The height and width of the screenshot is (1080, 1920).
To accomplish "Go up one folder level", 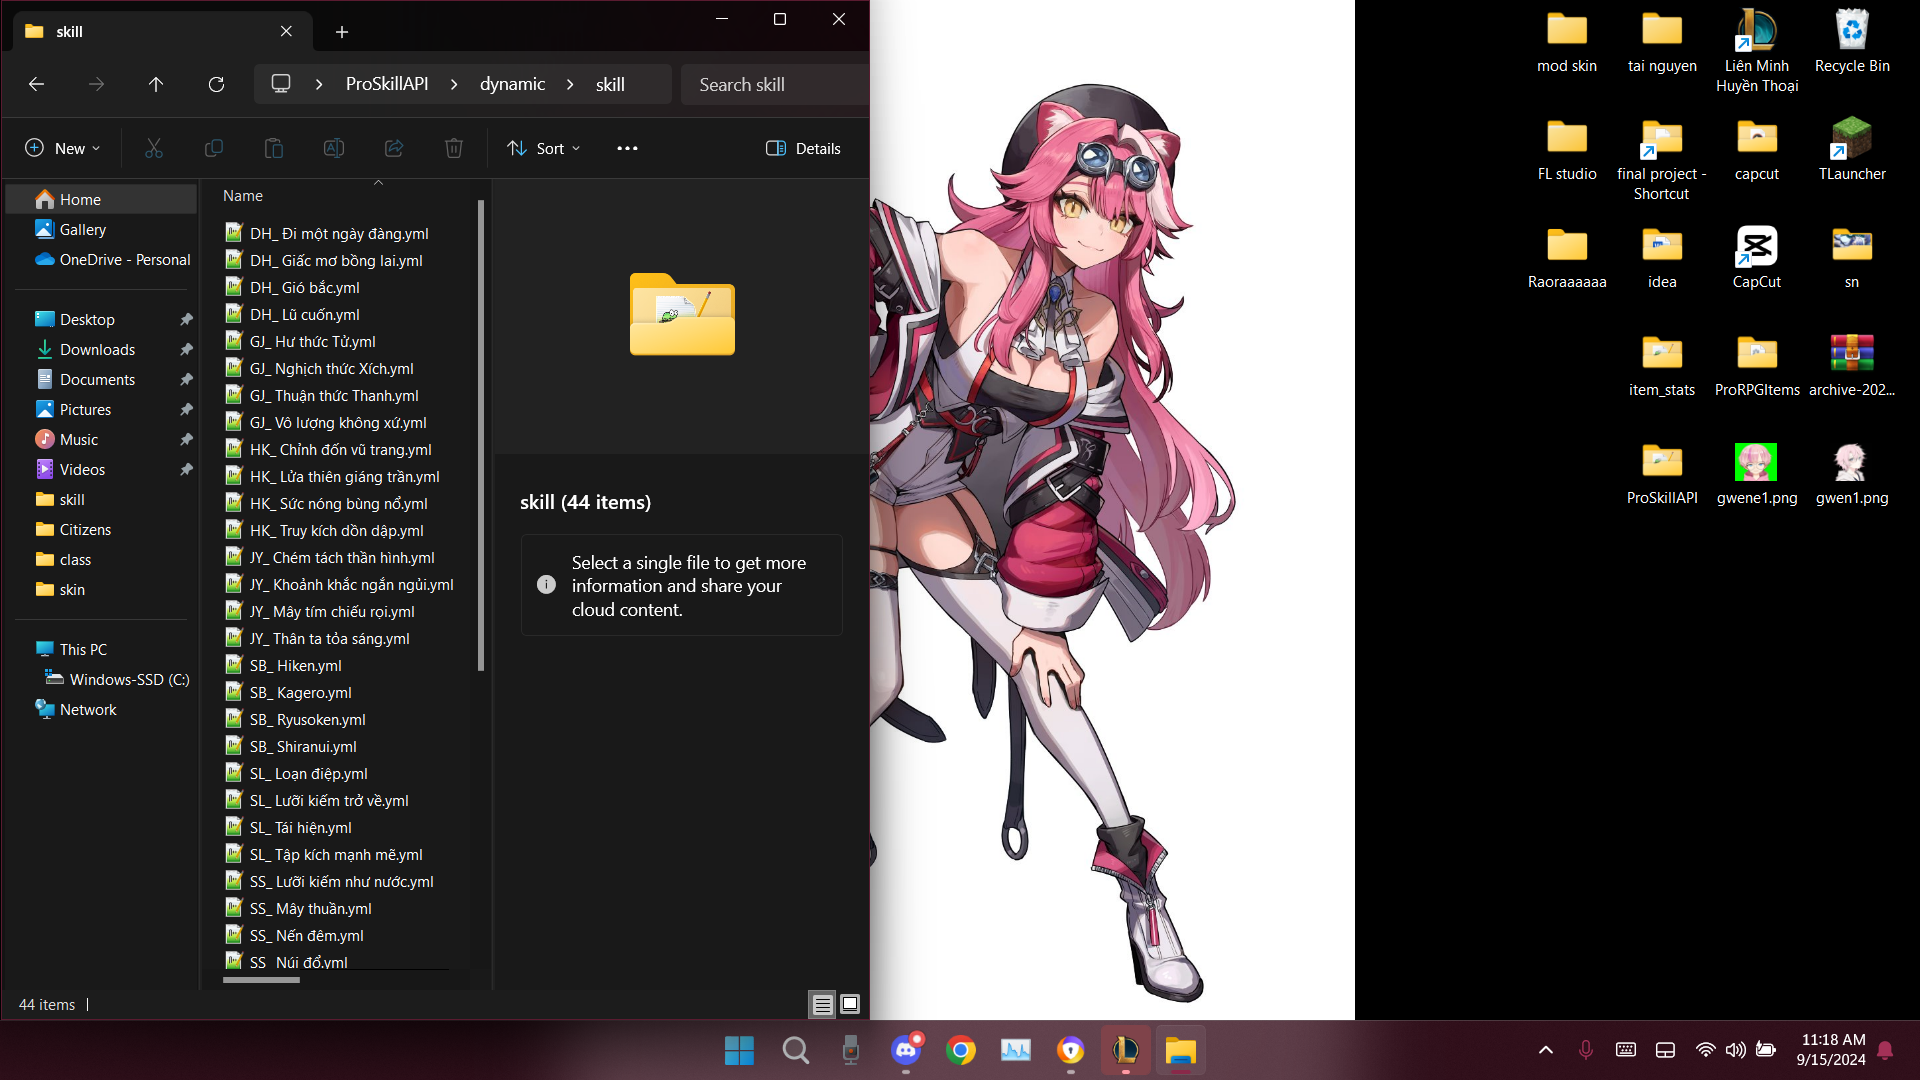I will tap(156, 84).
